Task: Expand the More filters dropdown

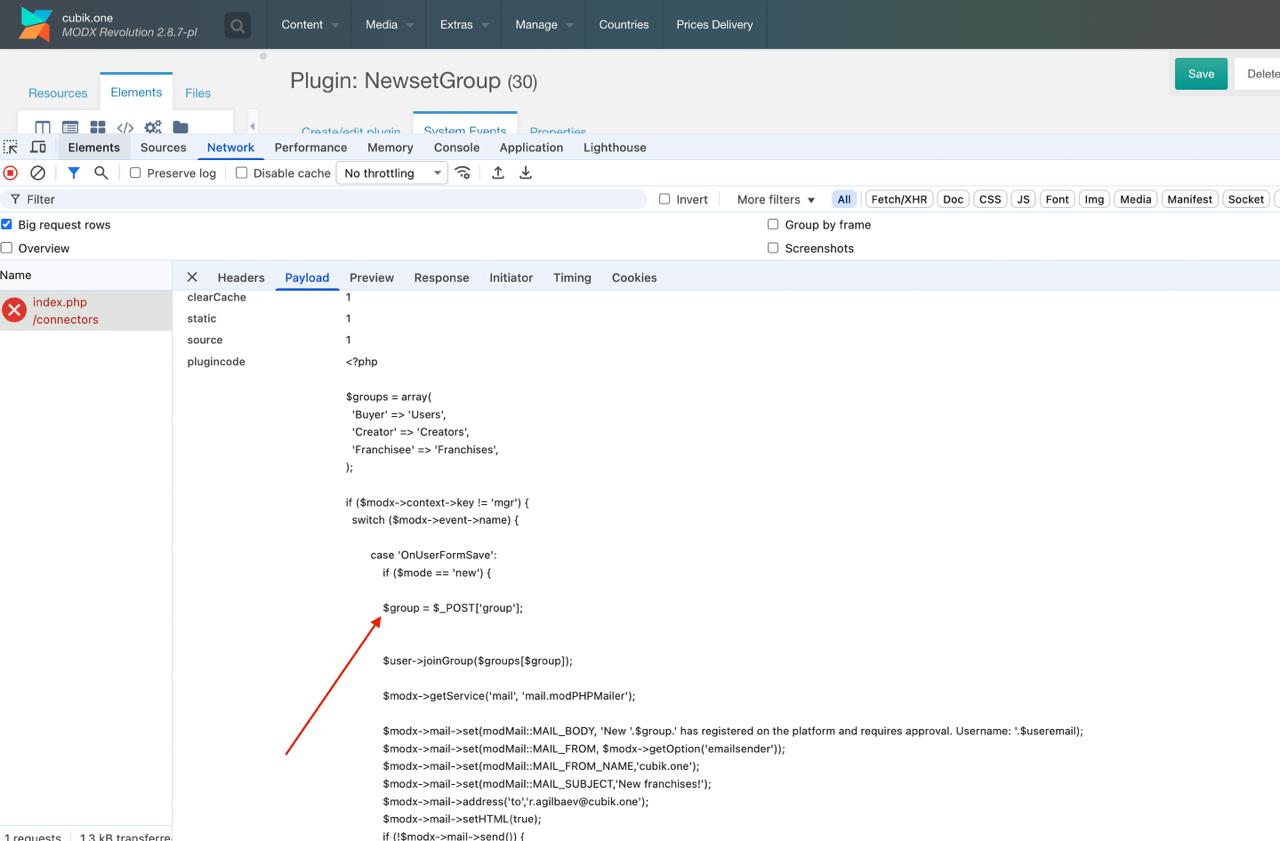Action: click(775, 199)
